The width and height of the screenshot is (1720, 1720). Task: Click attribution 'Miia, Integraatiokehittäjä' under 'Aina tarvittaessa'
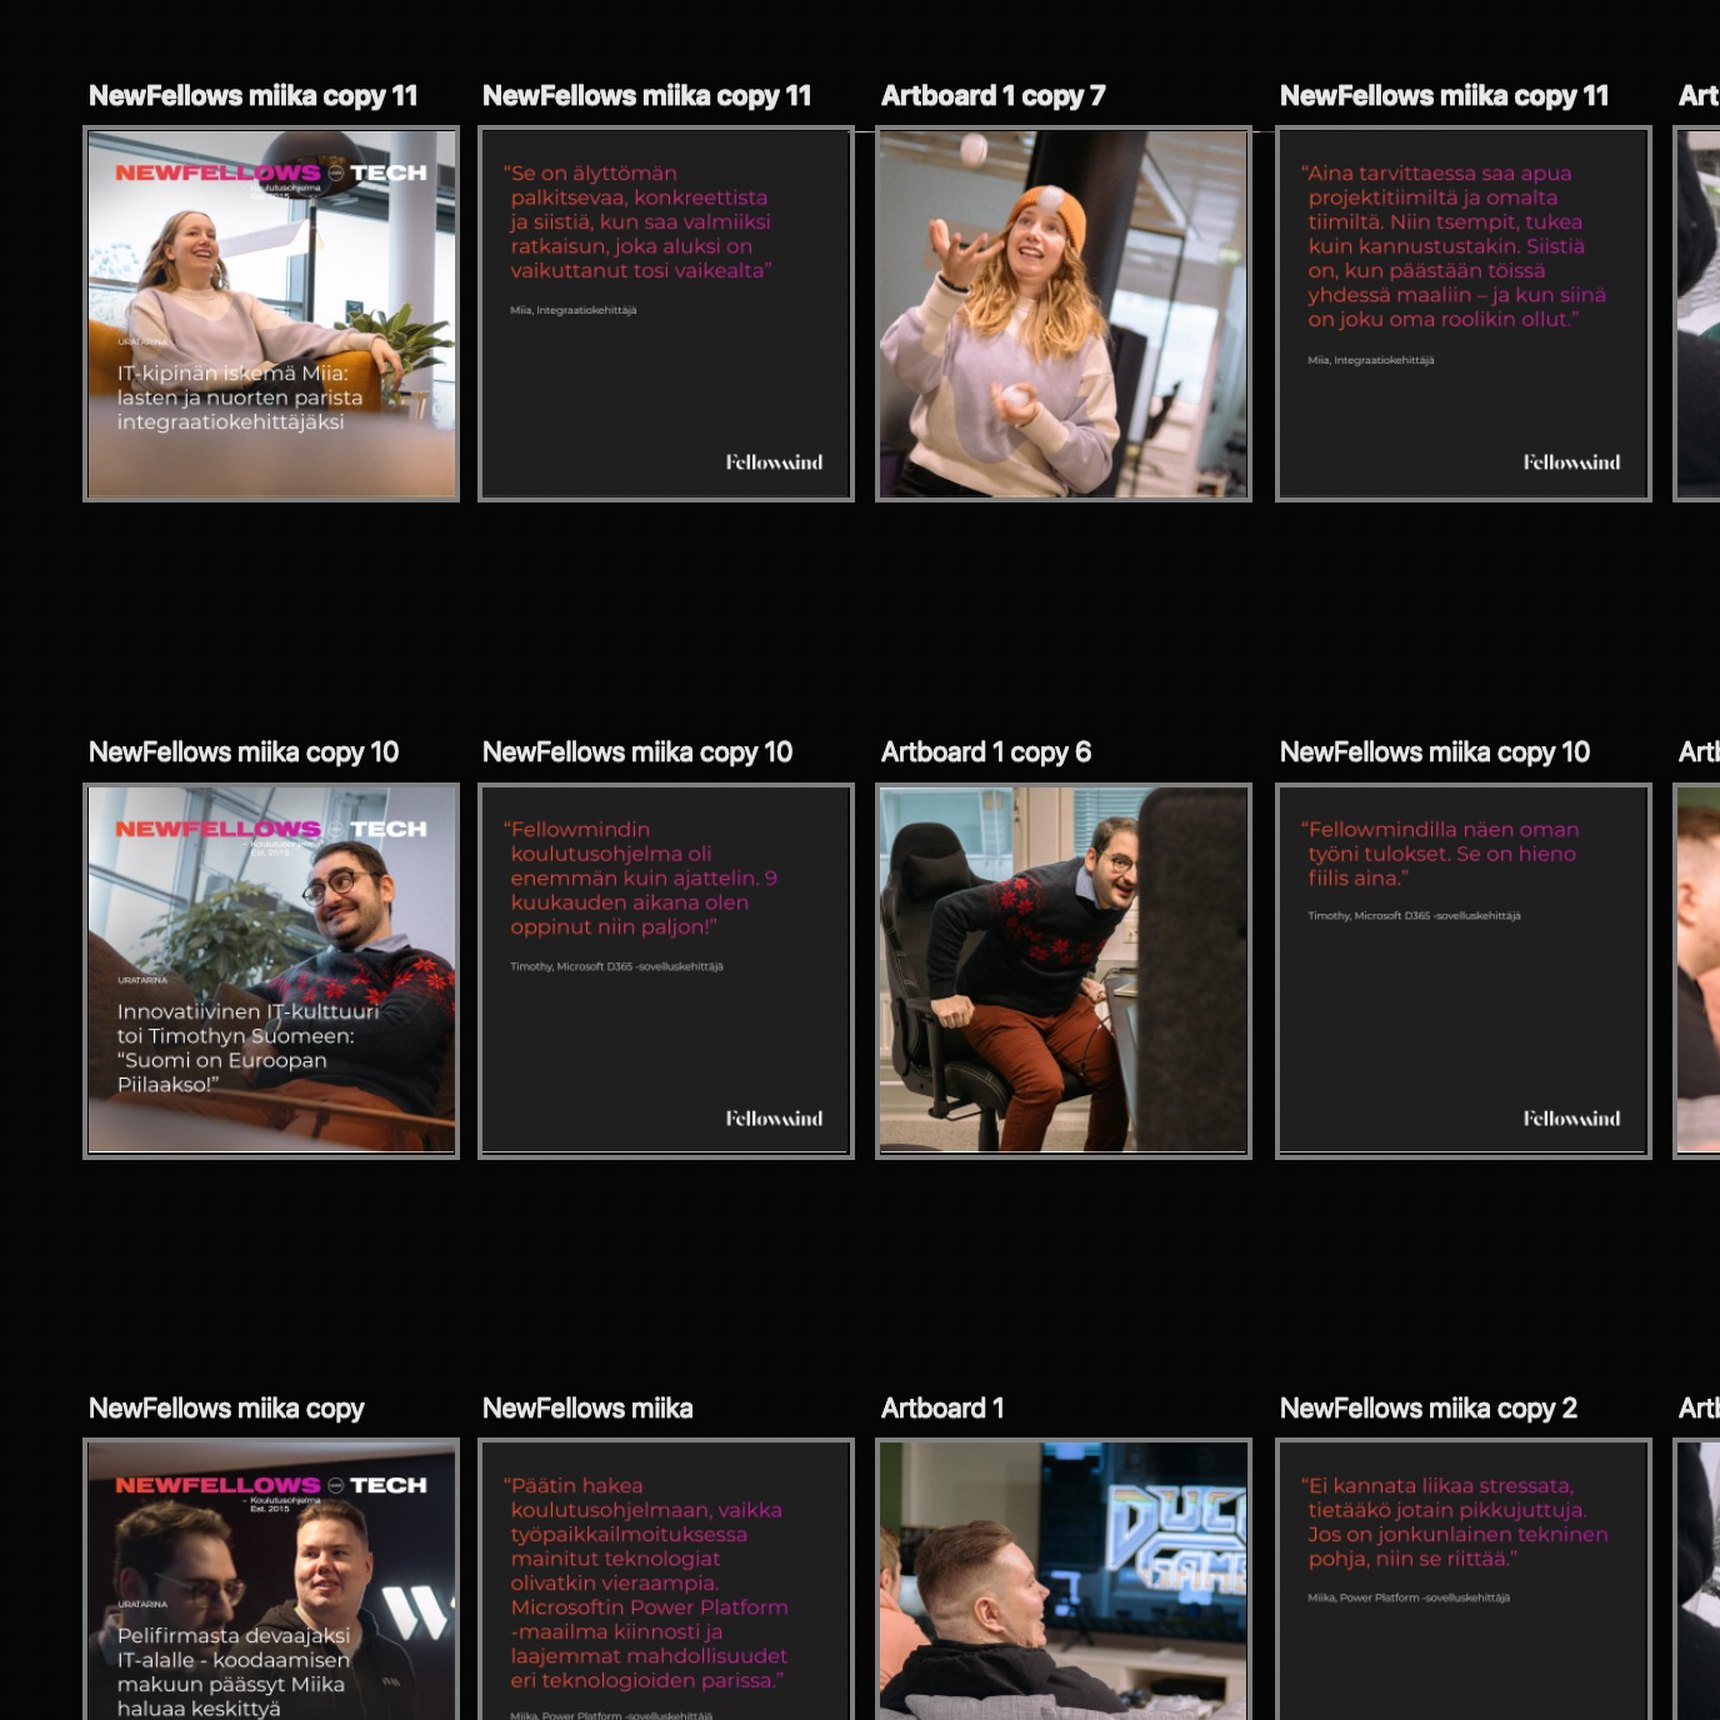[x=1371, y=360]
